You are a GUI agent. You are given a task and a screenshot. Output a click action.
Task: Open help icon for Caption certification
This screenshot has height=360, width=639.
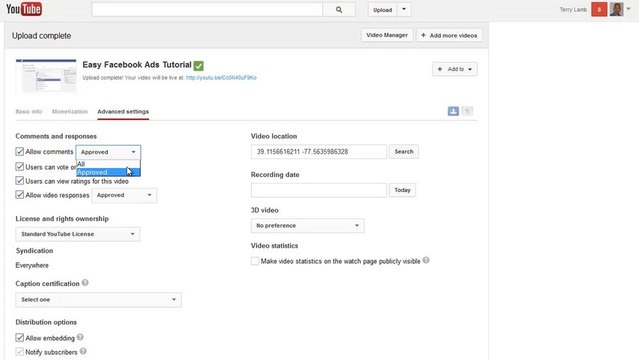[x=85, y=283]
